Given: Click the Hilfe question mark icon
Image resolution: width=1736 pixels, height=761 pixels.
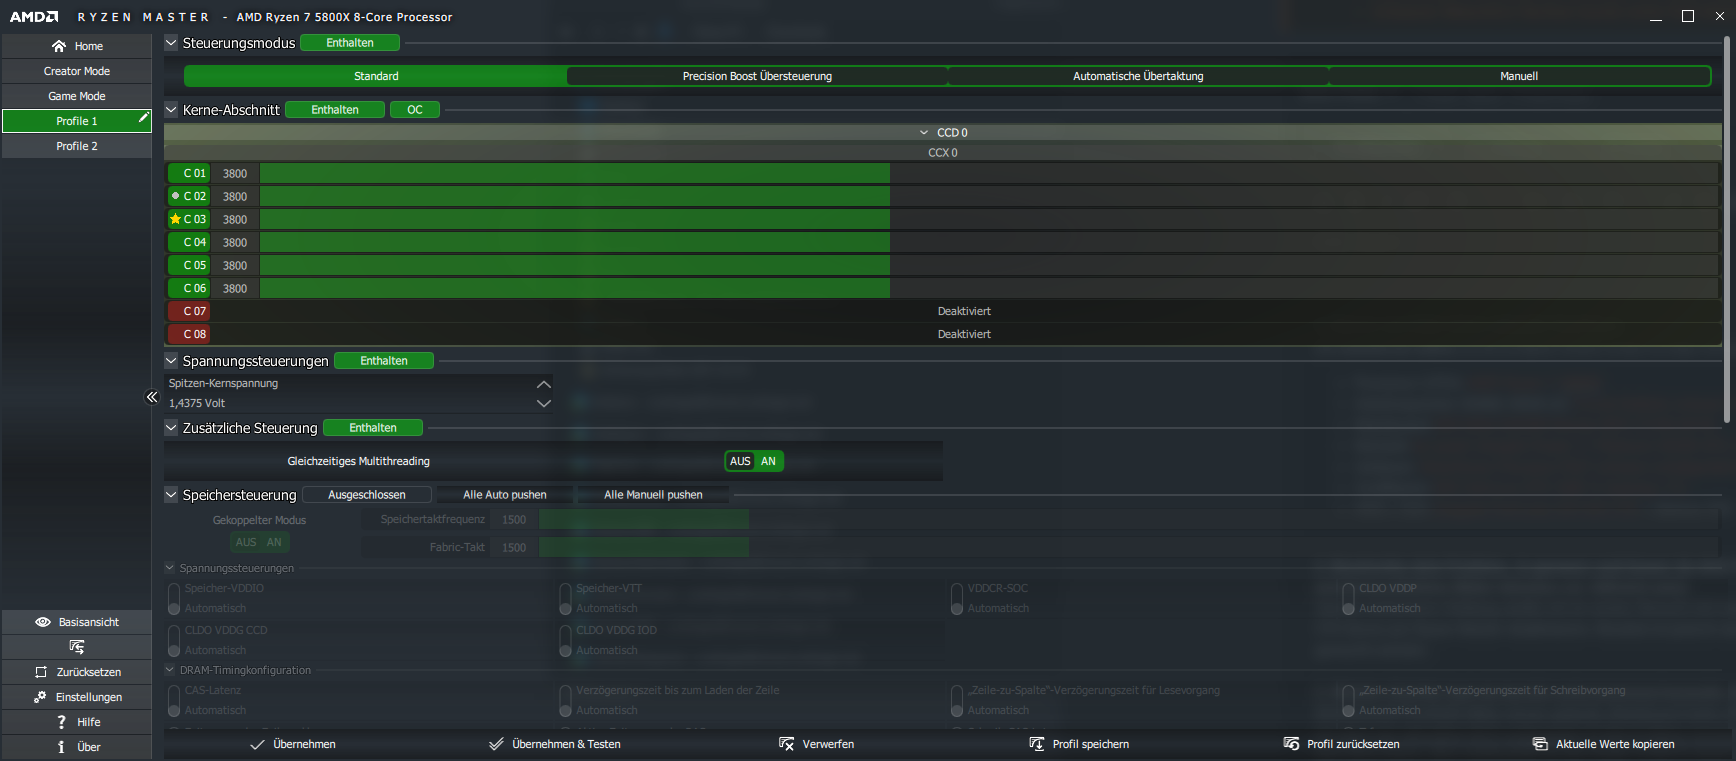Looking at the screenshot, I should pyautogui.click(x=61, y=722).
